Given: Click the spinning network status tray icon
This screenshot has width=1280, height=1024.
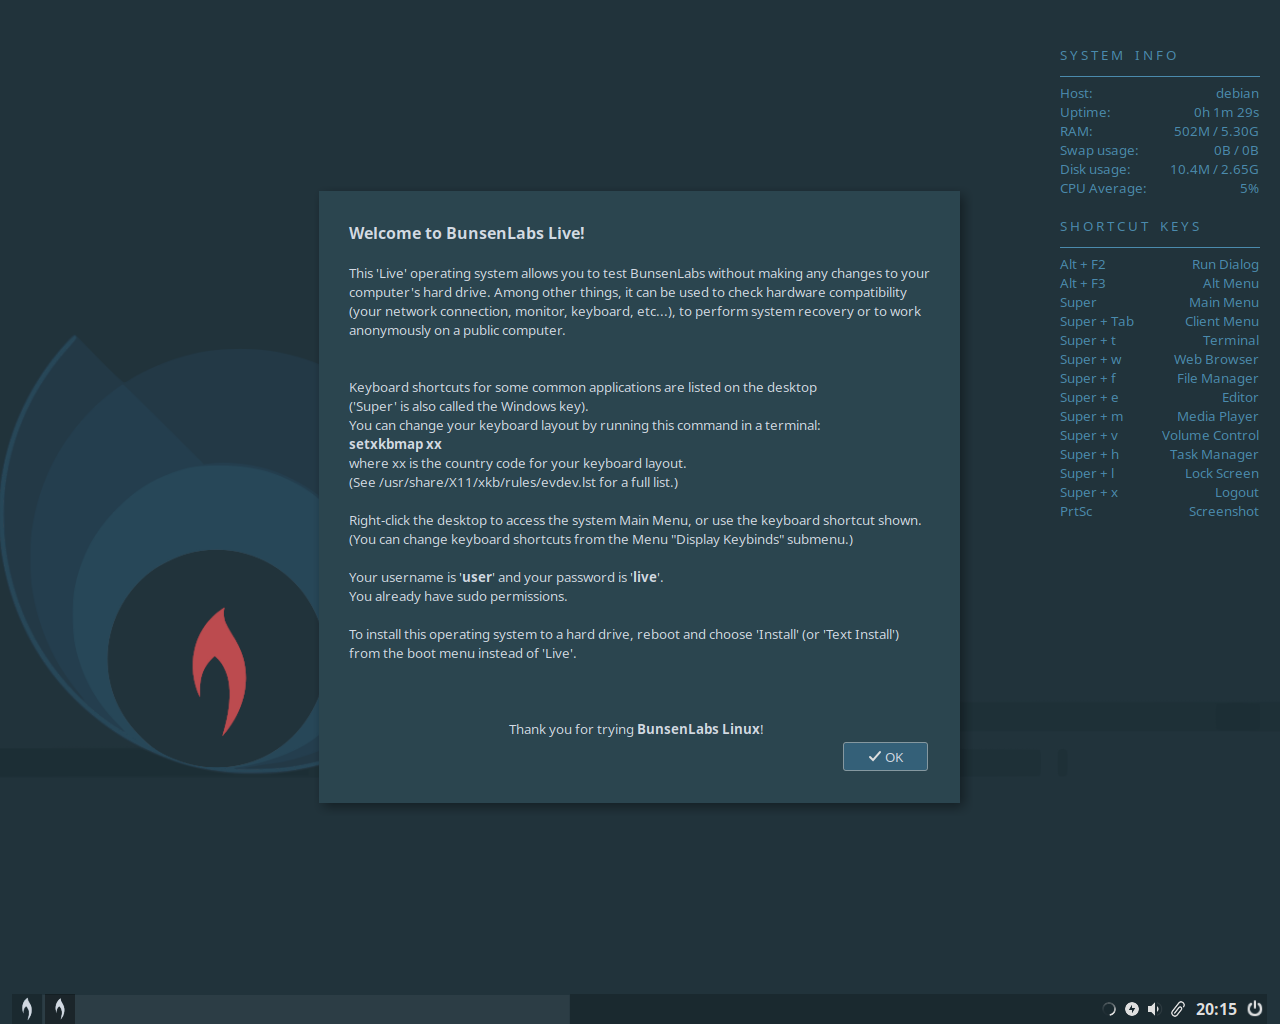Looking at the screenshot, I should point(1108,1009).
